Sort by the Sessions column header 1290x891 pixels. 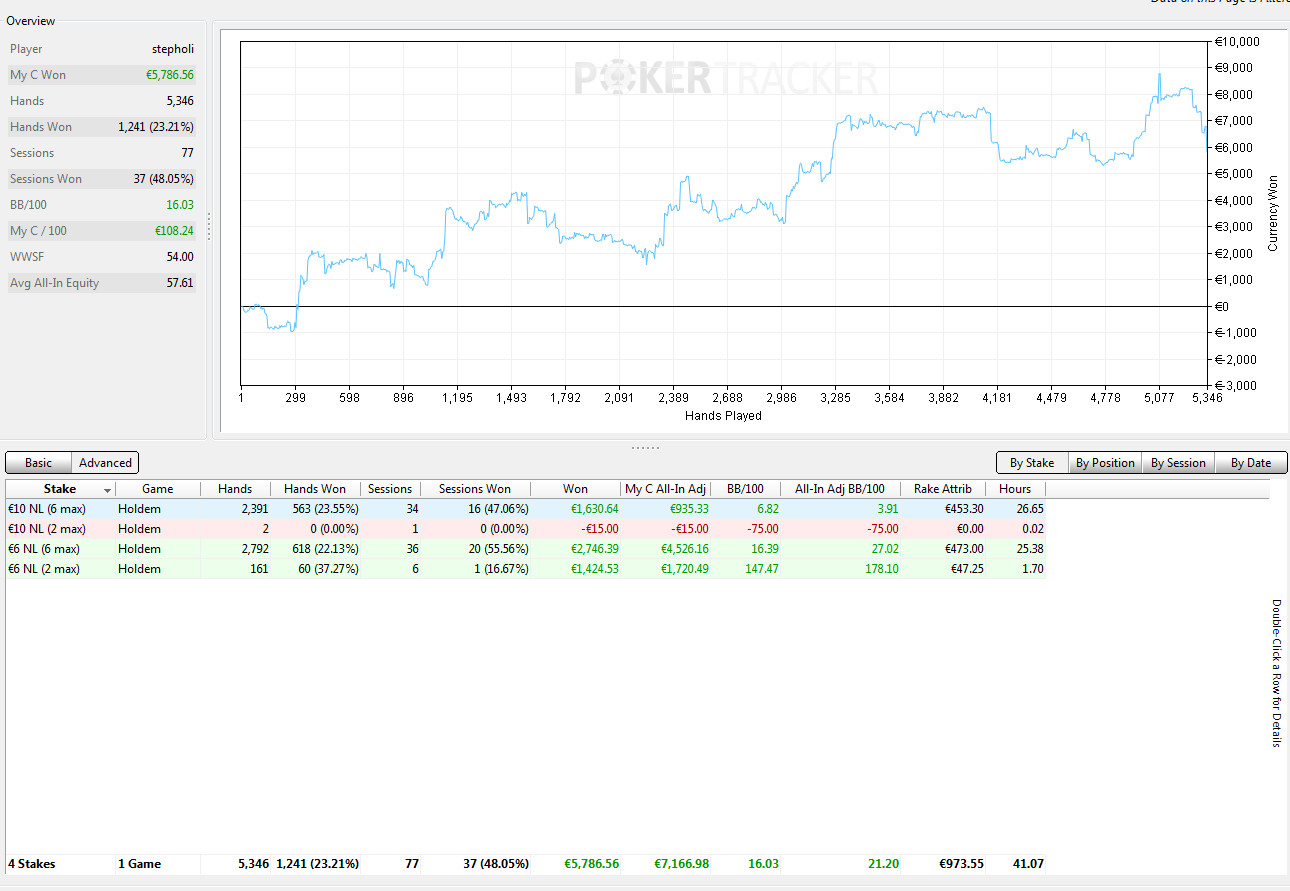point(390,489)
